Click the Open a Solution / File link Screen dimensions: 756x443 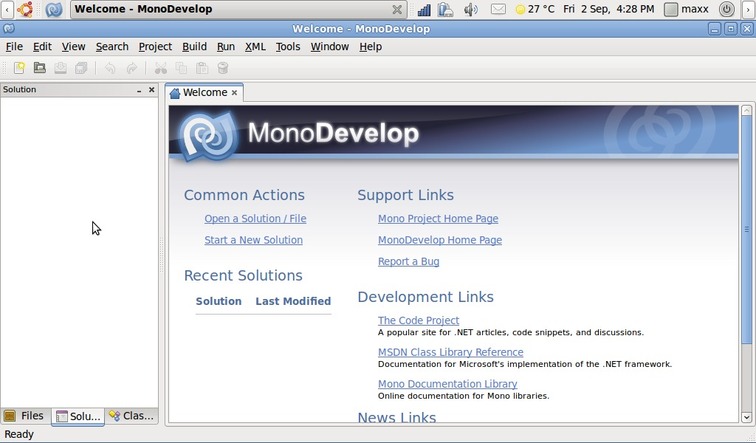pyautogui.click(x=255, y=219)
